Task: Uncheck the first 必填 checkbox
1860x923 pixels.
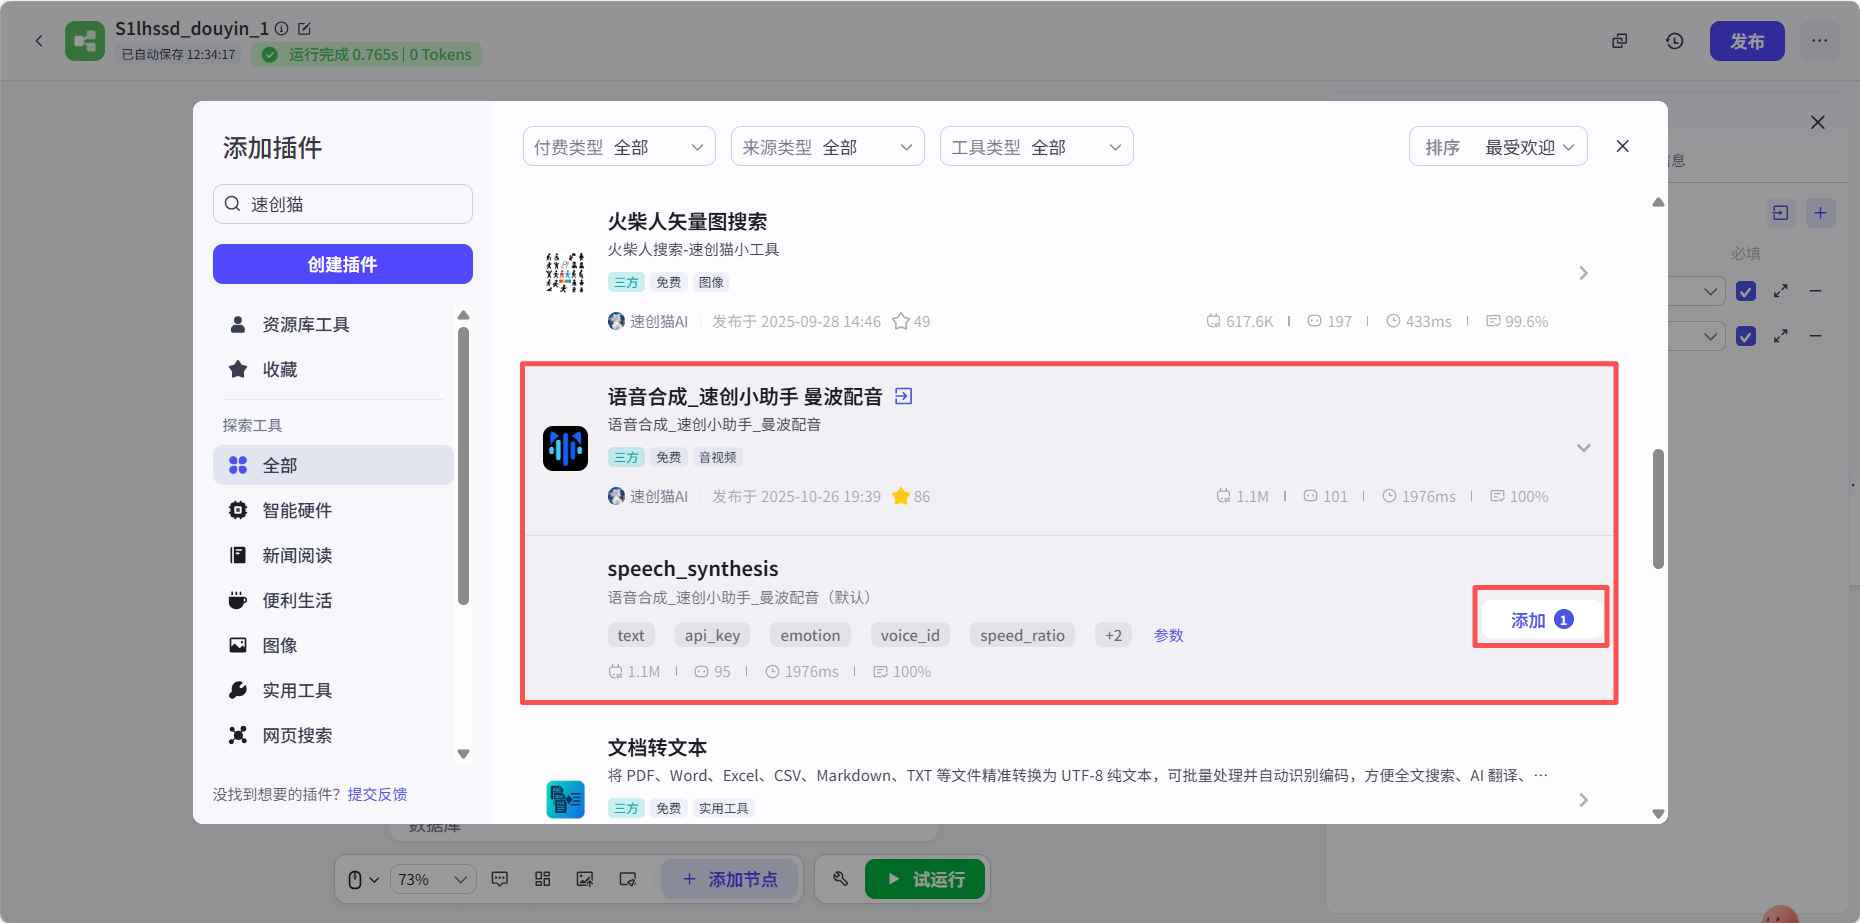Action: coord(1746,291)
